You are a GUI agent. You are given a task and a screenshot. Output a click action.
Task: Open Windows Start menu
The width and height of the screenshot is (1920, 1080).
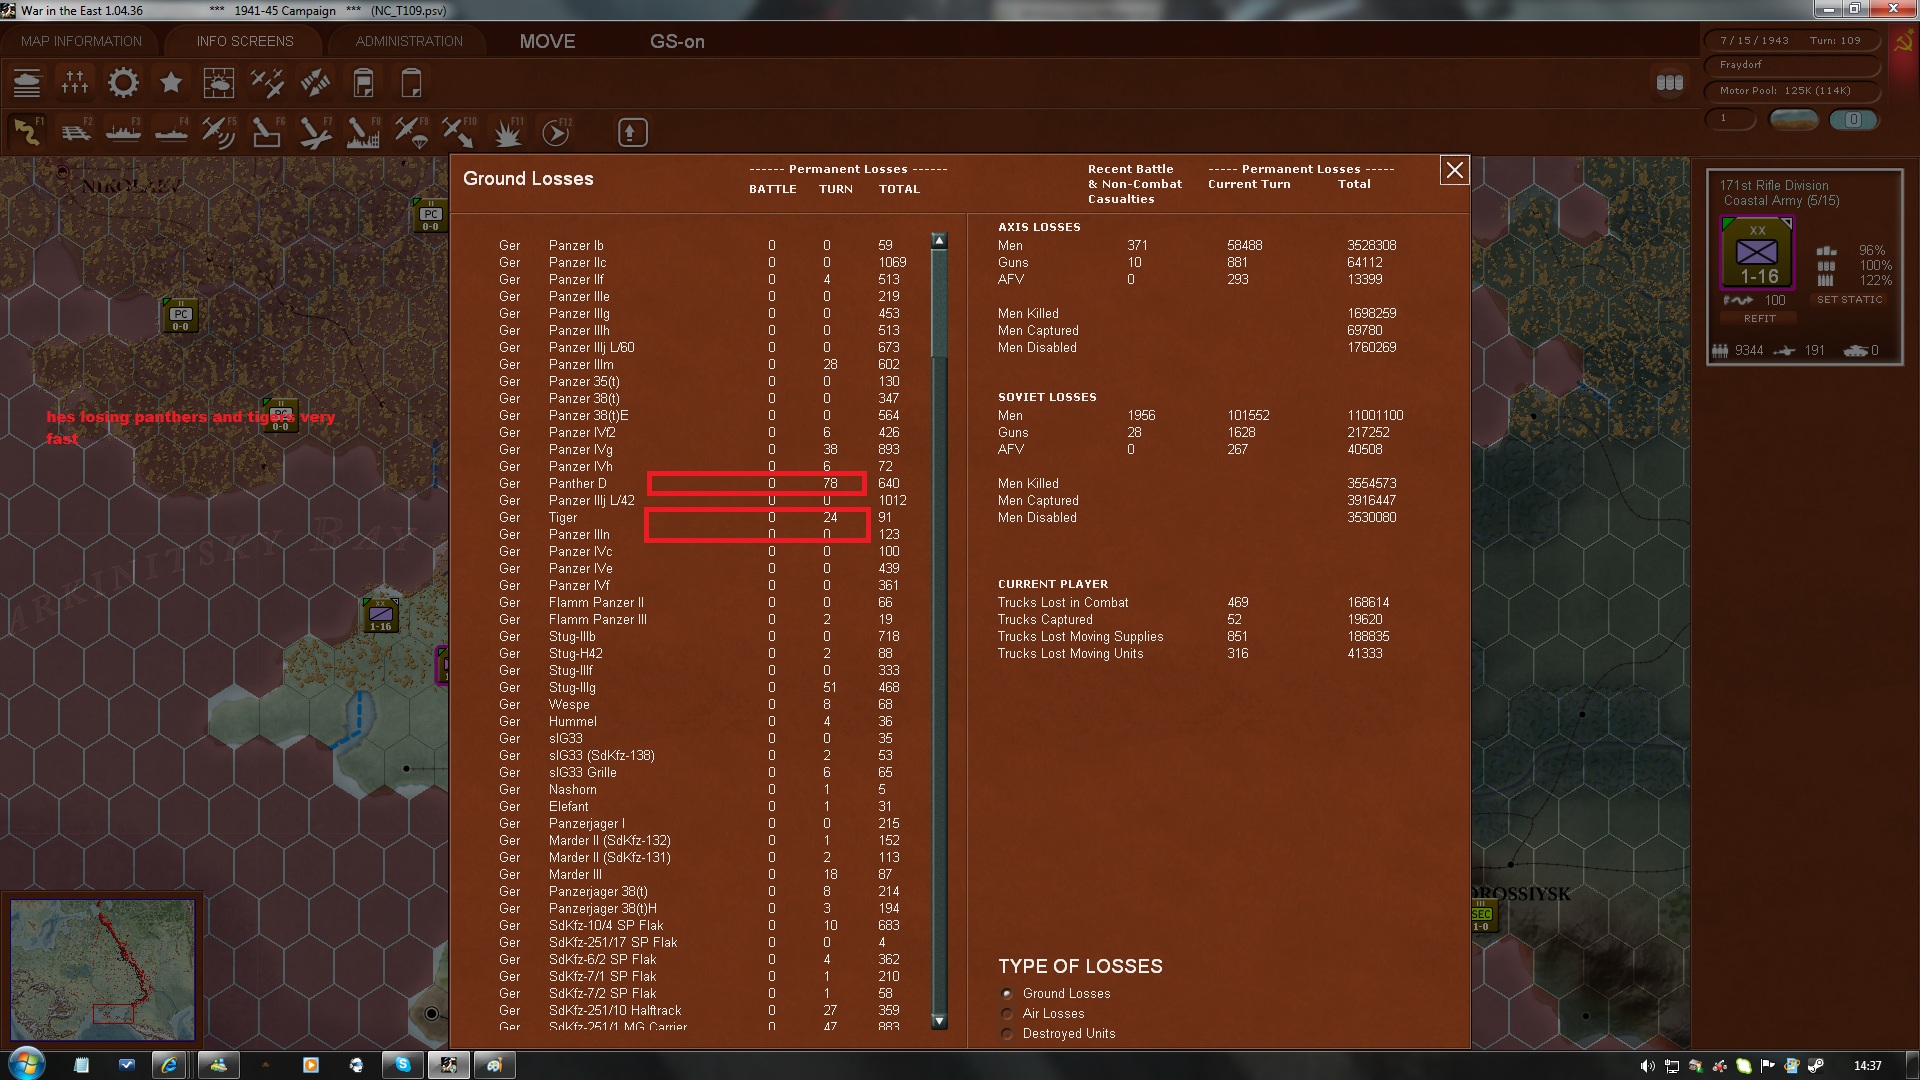point(27,1064)
